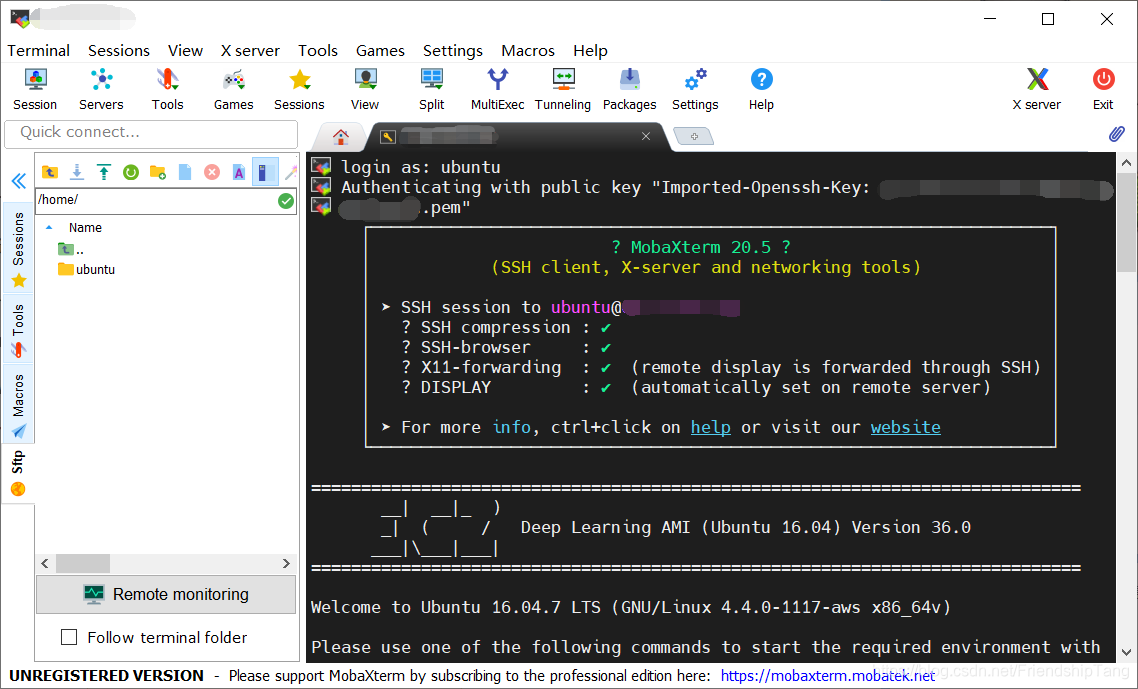Open the View menu

[x=185, y=51]
